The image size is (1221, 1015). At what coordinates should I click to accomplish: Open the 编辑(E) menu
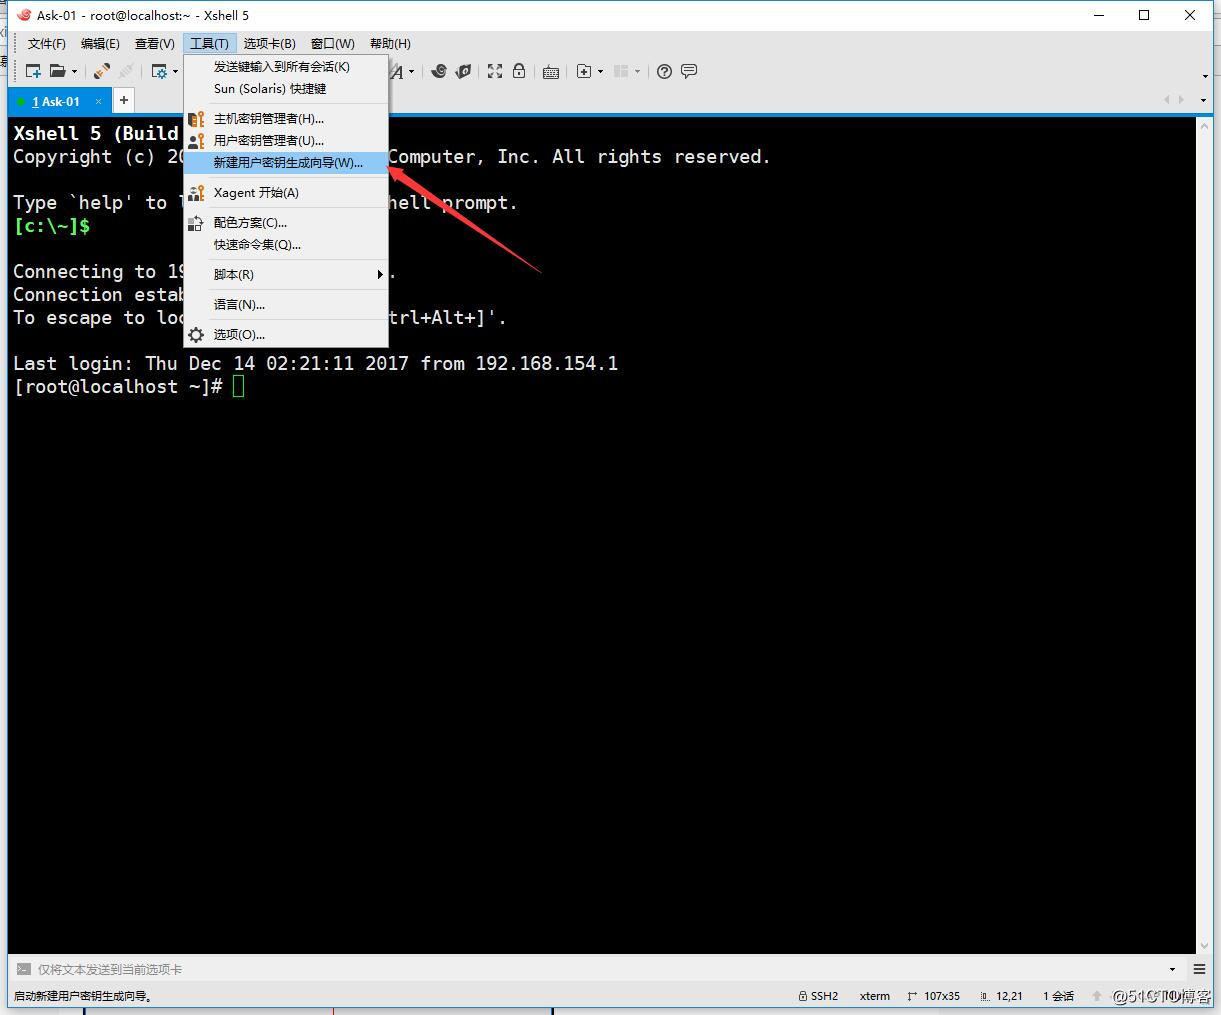click(100, 43)
